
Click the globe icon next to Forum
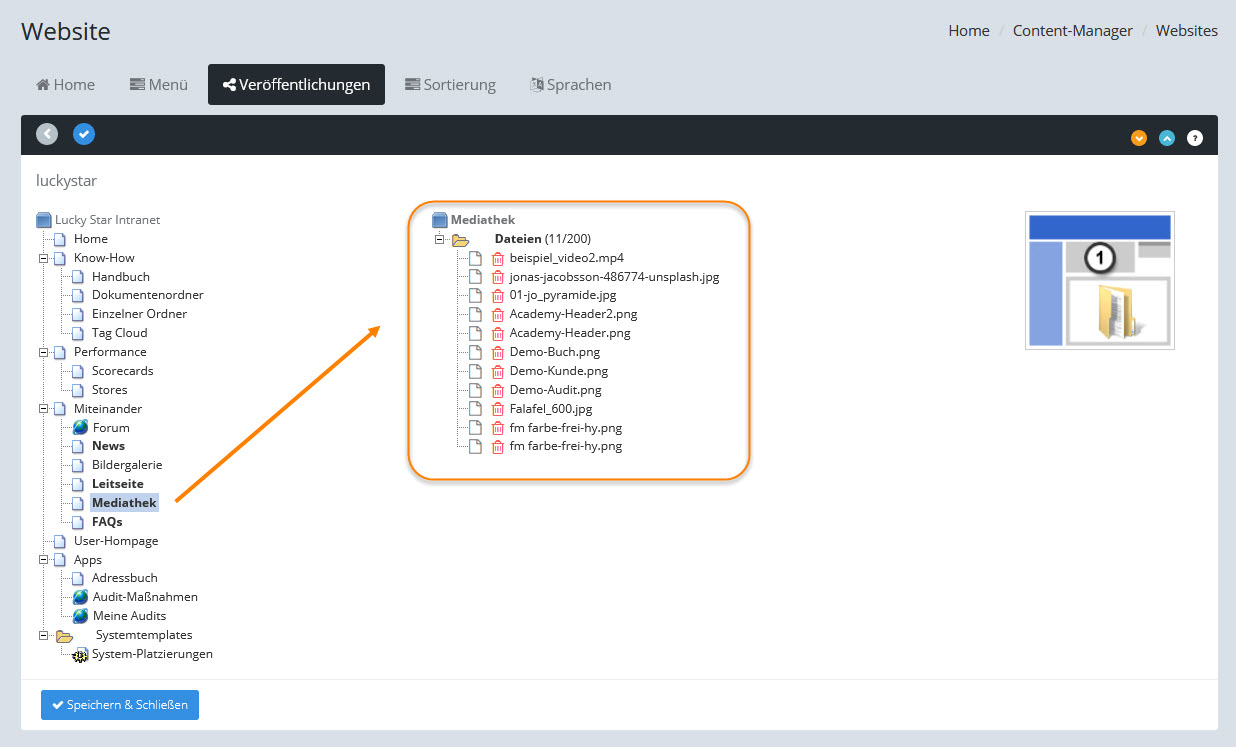click(80, 427)
